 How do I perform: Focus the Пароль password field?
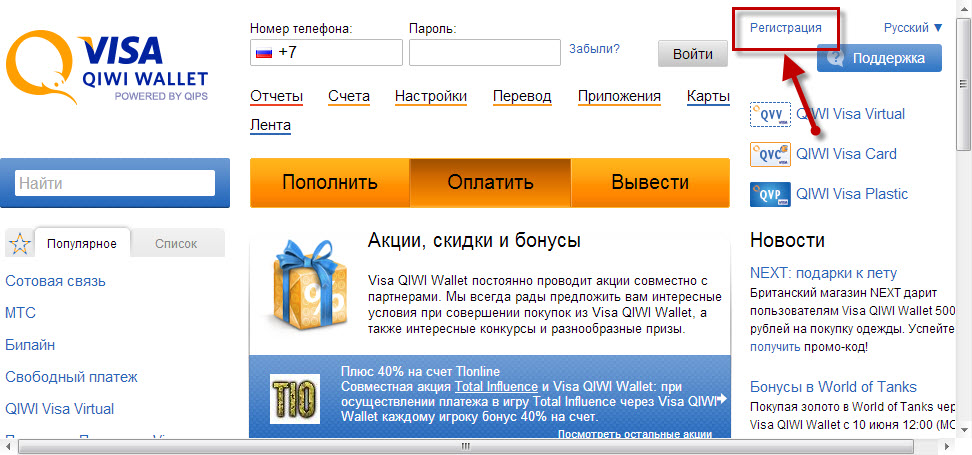(x=485, y=53)
